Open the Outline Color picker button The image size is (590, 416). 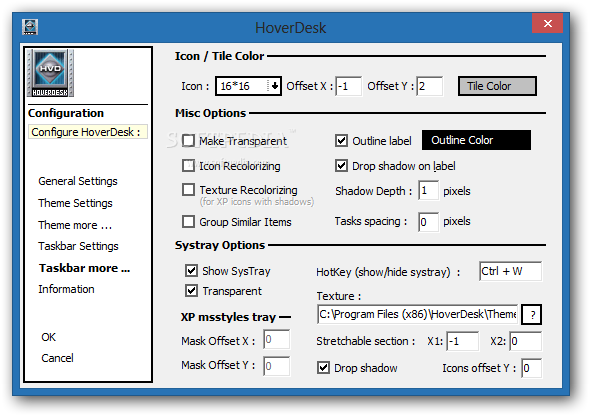click(x=476, y=140)
